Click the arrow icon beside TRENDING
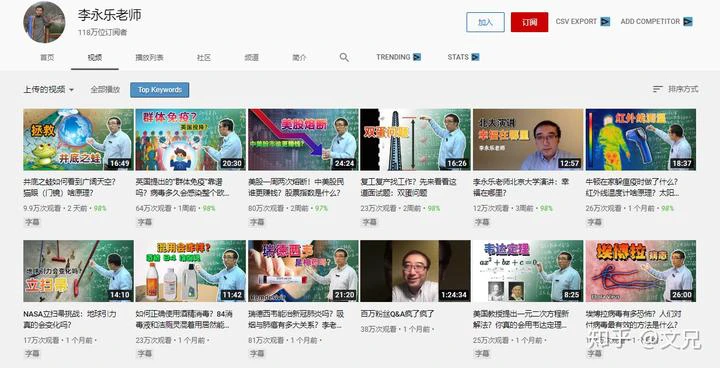 [417, 57]
